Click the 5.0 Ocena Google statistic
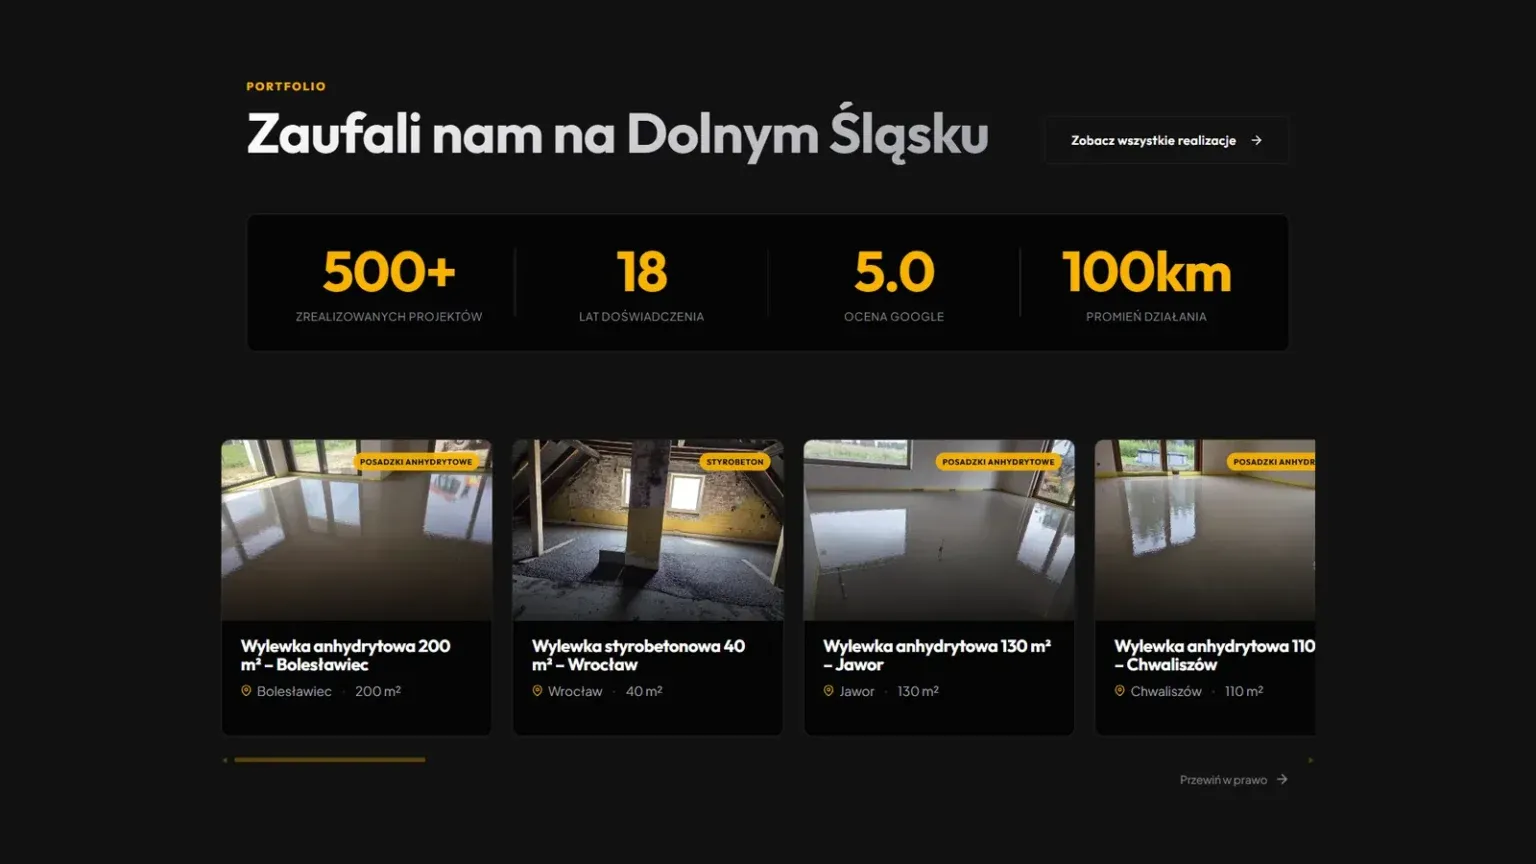The image size is (1536, 864). click(x=894, y=284)
